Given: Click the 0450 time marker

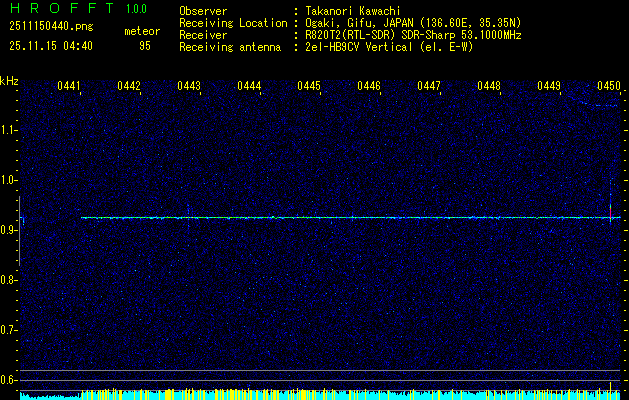Looking at the screenshot, I should (x=609, y=87).
